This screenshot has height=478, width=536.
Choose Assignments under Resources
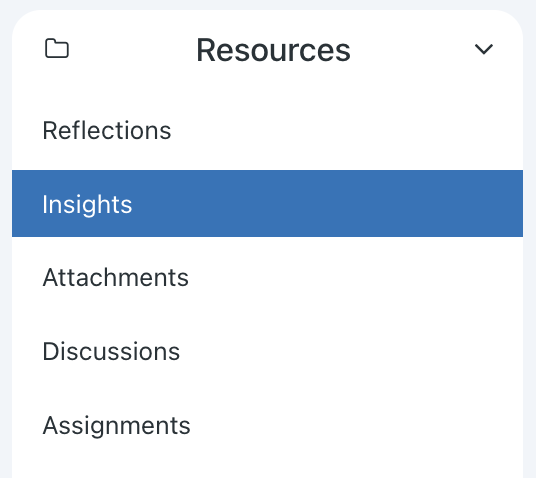coord(267,425)
